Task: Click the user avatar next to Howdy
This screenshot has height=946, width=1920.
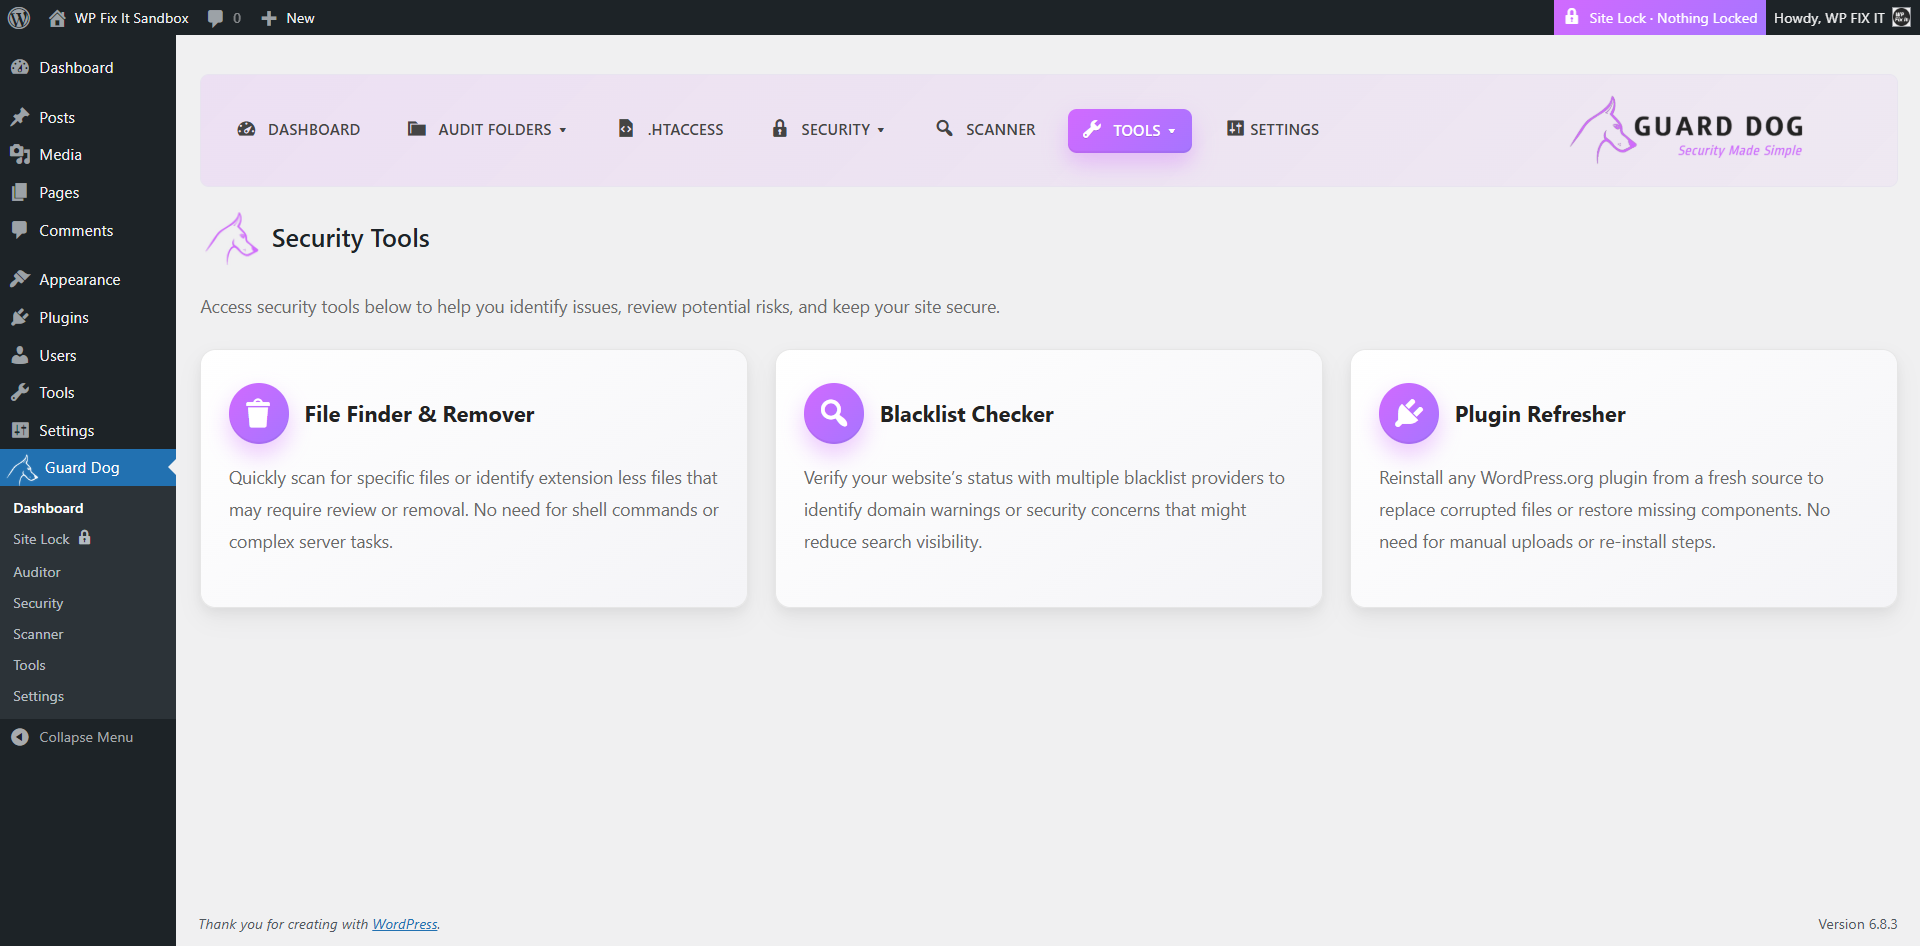Action: coord(1901,18)
